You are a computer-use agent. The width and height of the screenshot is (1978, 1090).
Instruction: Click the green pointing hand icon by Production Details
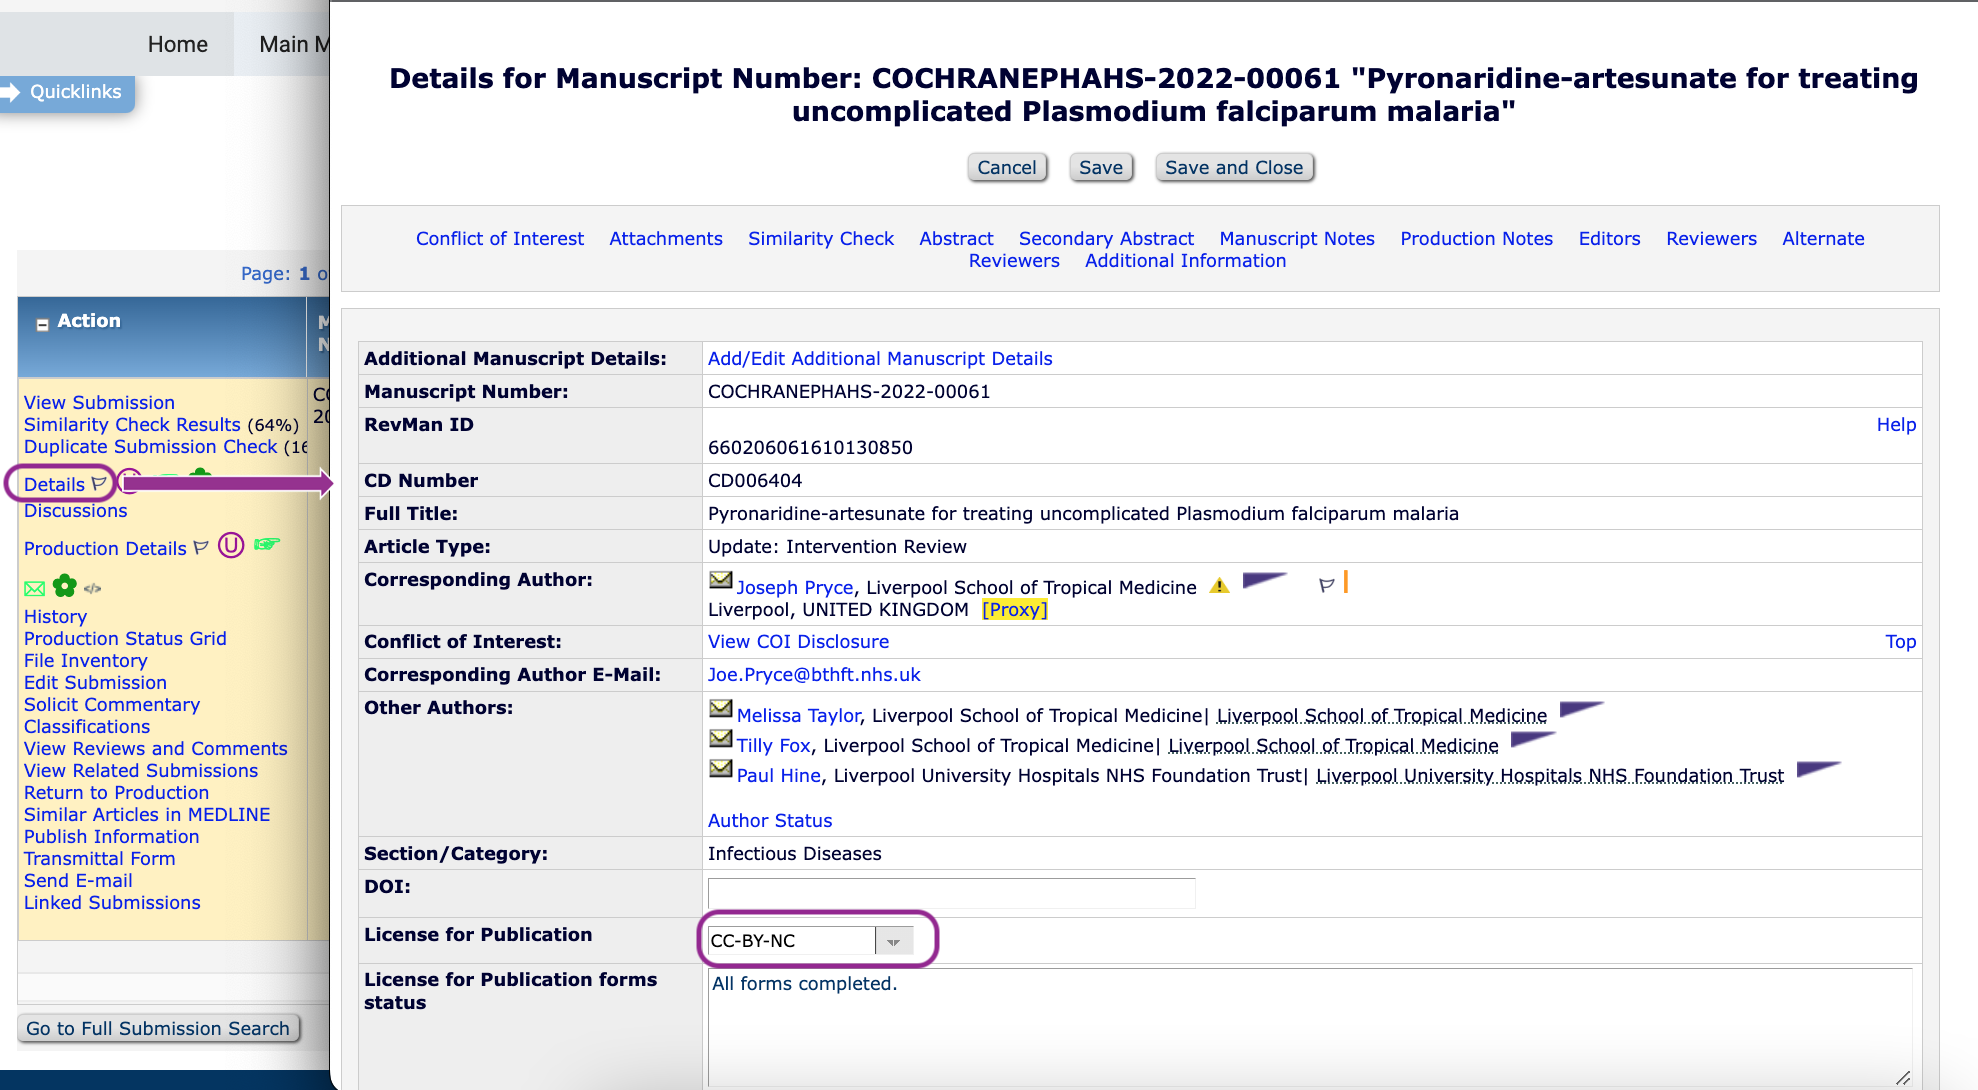pyautogui.click(x=267, y=544)
